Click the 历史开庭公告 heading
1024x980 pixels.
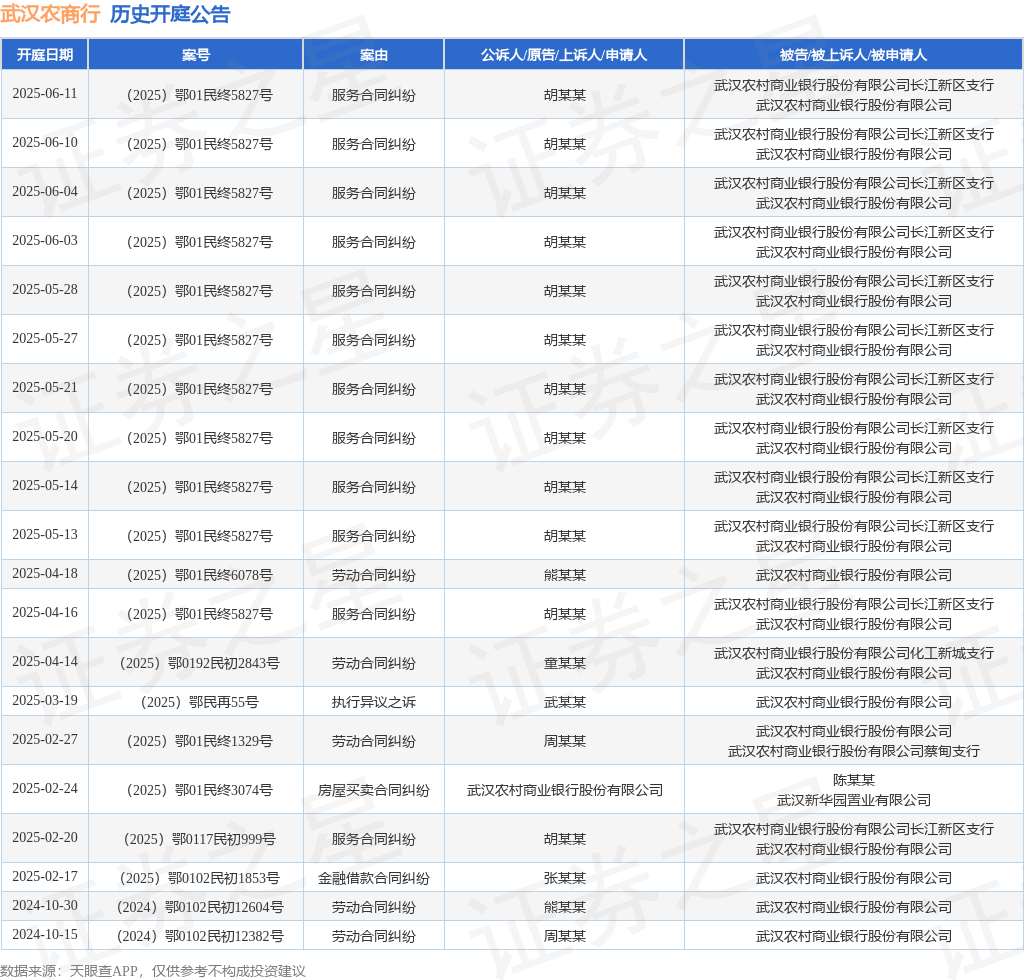169,14
